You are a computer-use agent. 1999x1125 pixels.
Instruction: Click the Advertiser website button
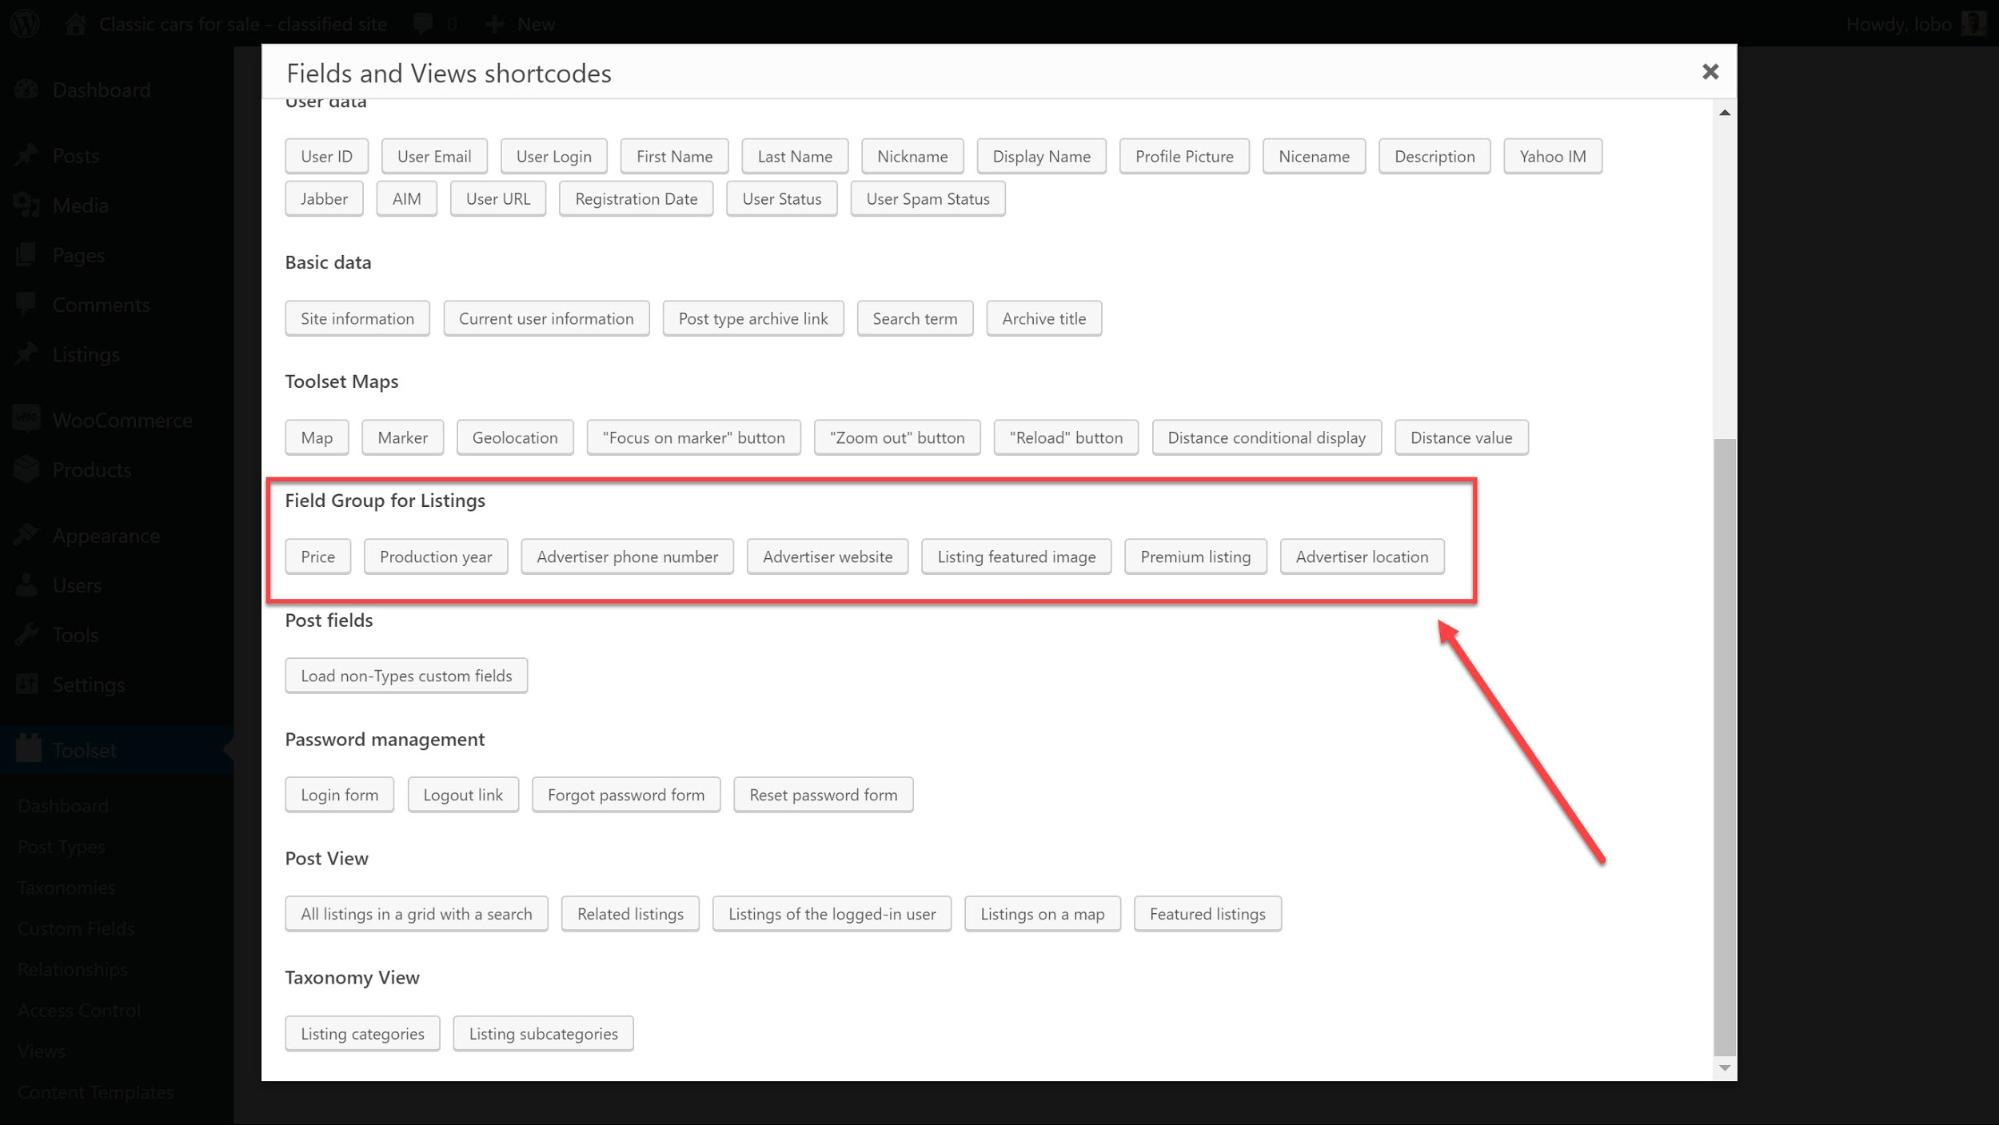(828, 557)
